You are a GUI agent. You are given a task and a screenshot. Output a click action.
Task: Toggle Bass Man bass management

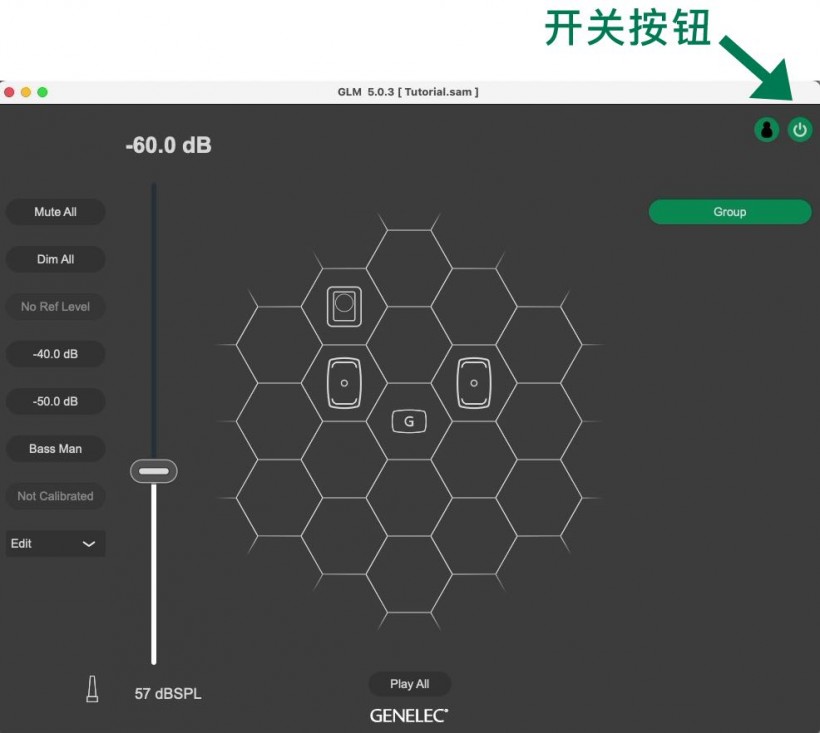point(55,449)
